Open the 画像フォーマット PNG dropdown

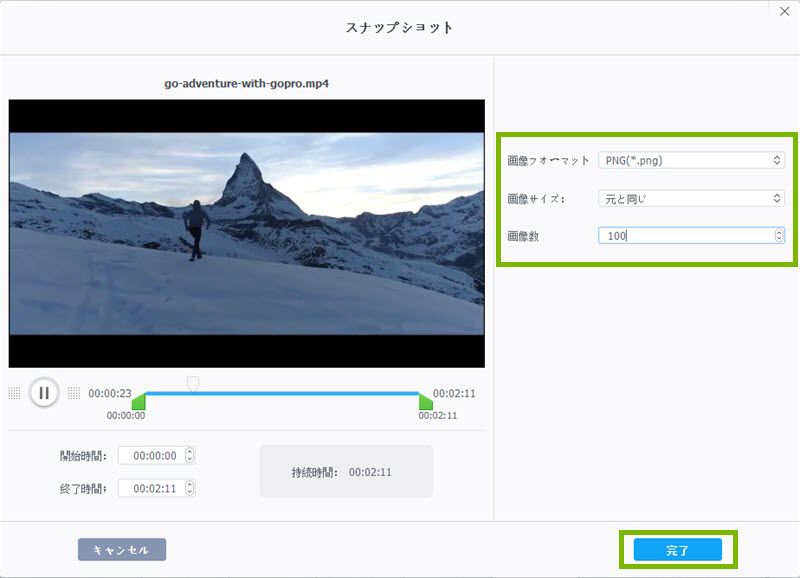coord(691,160)
